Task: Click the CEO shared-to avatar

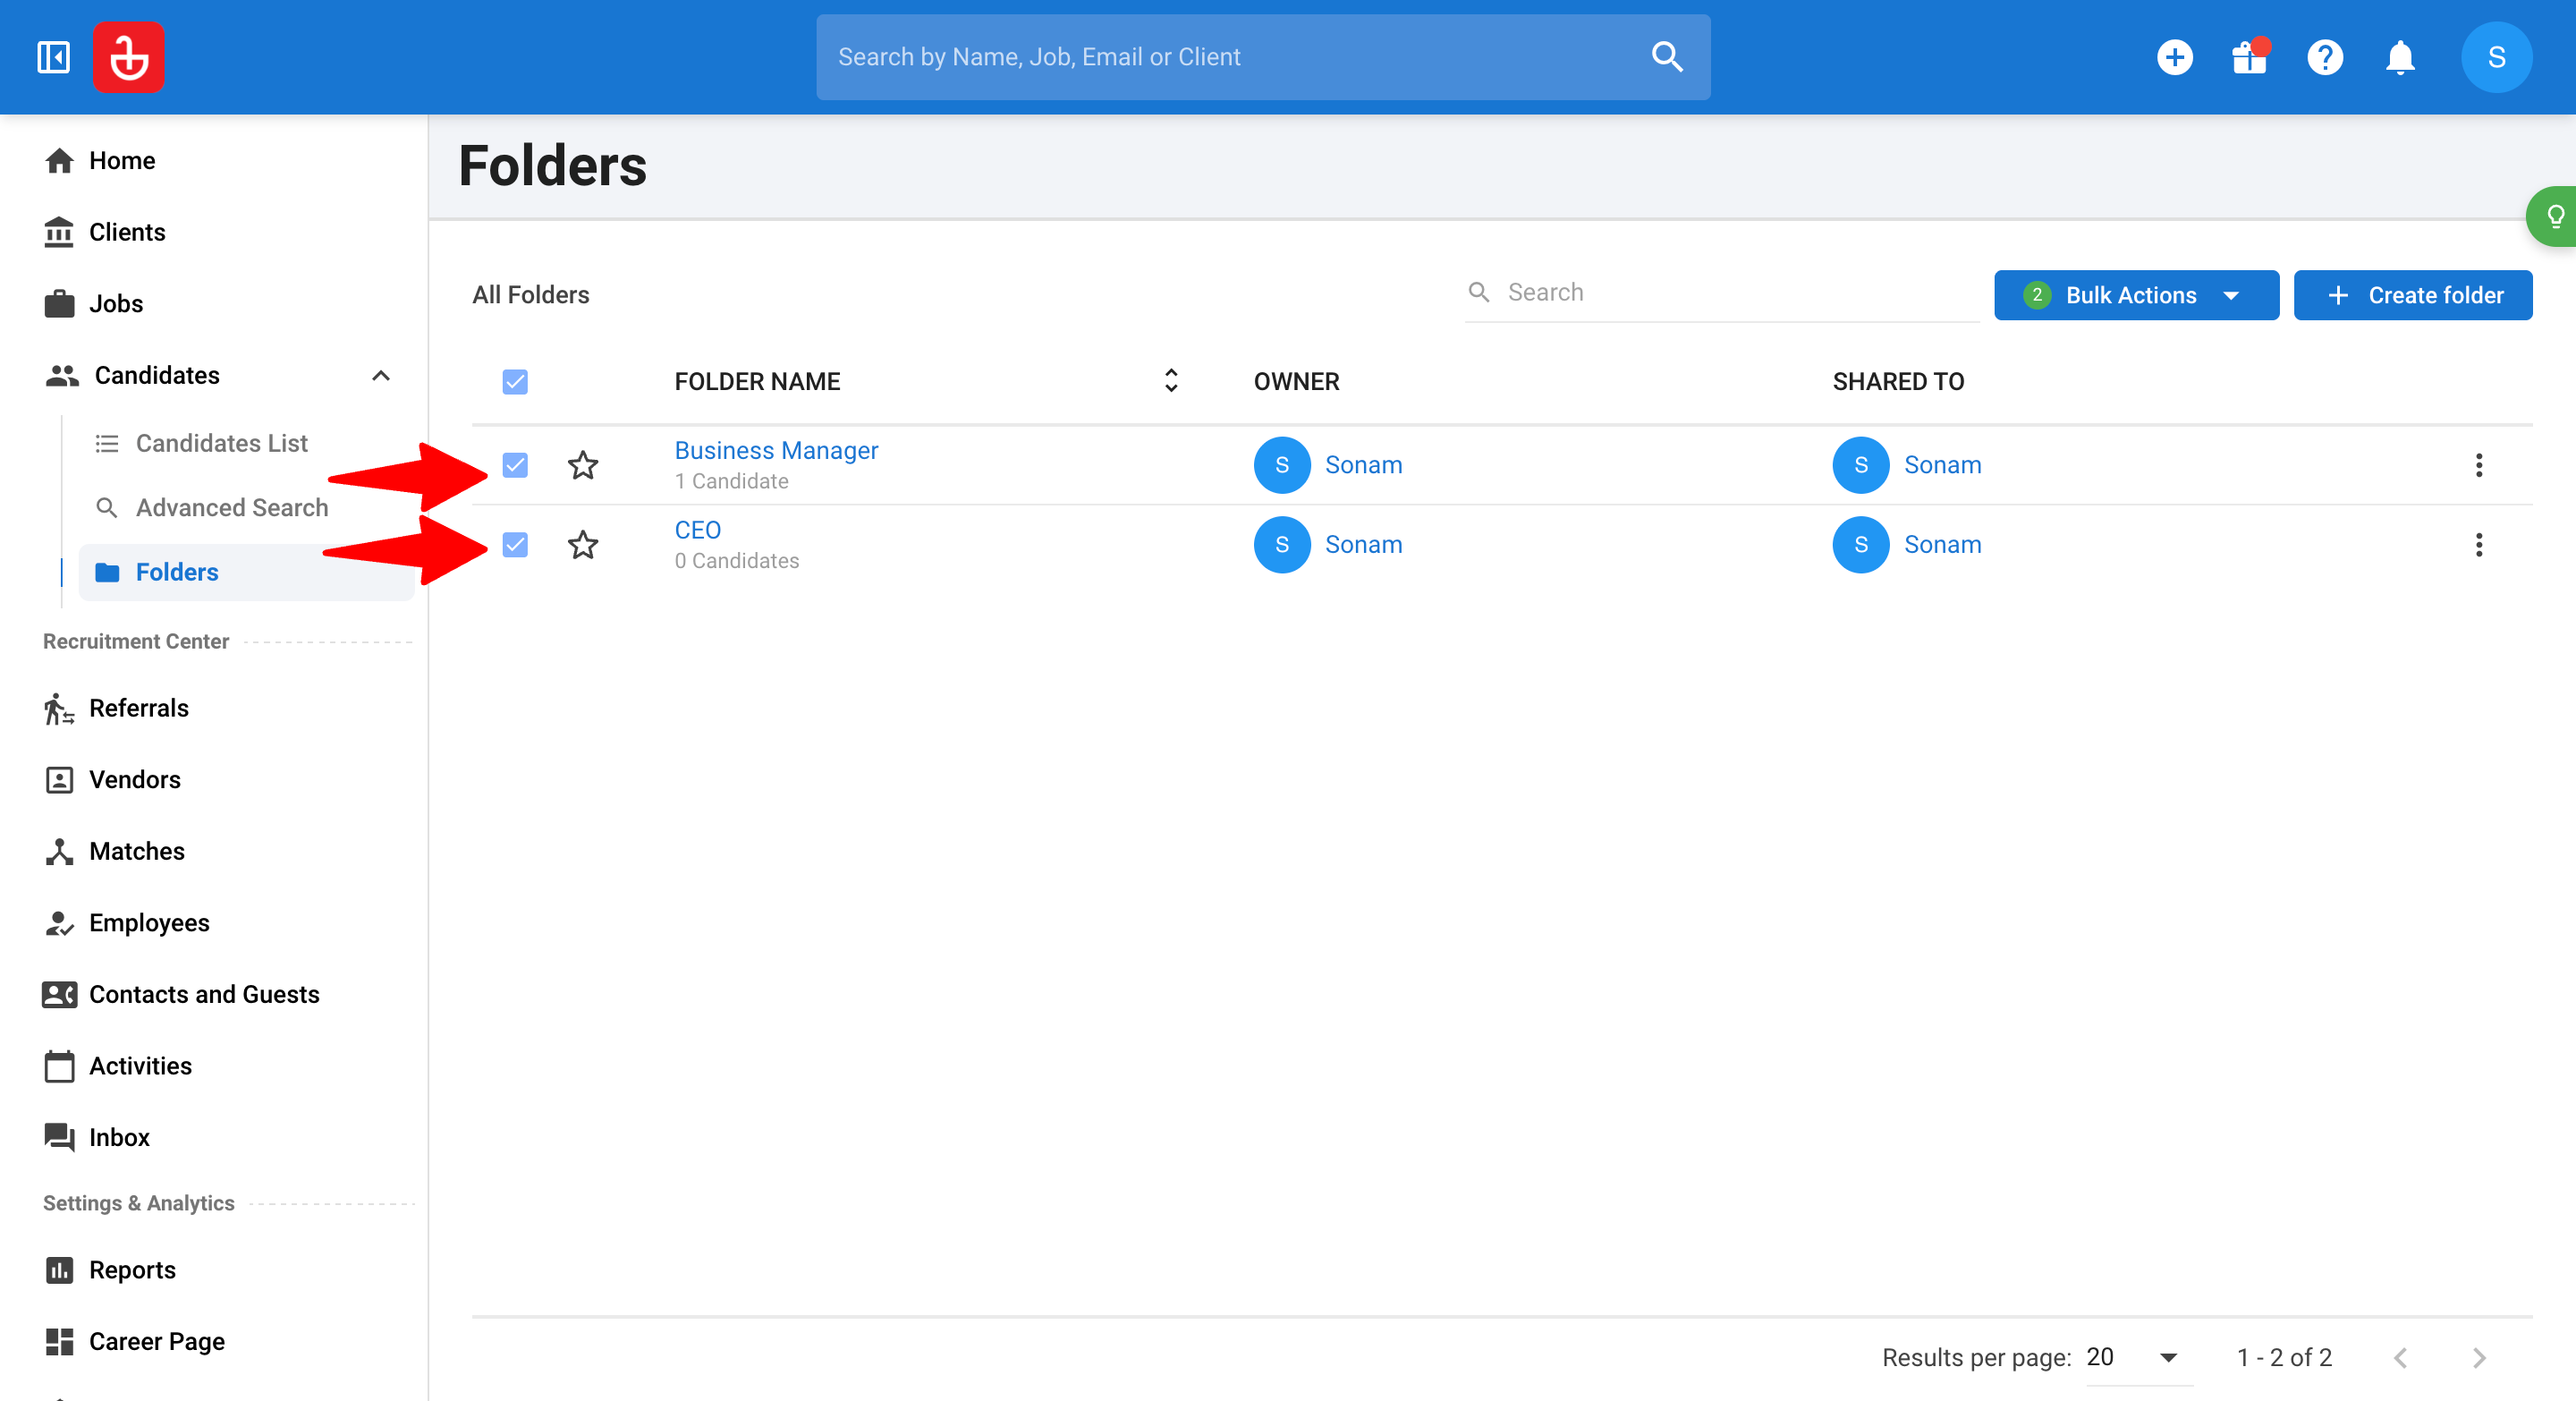Action: [1860, 545]
